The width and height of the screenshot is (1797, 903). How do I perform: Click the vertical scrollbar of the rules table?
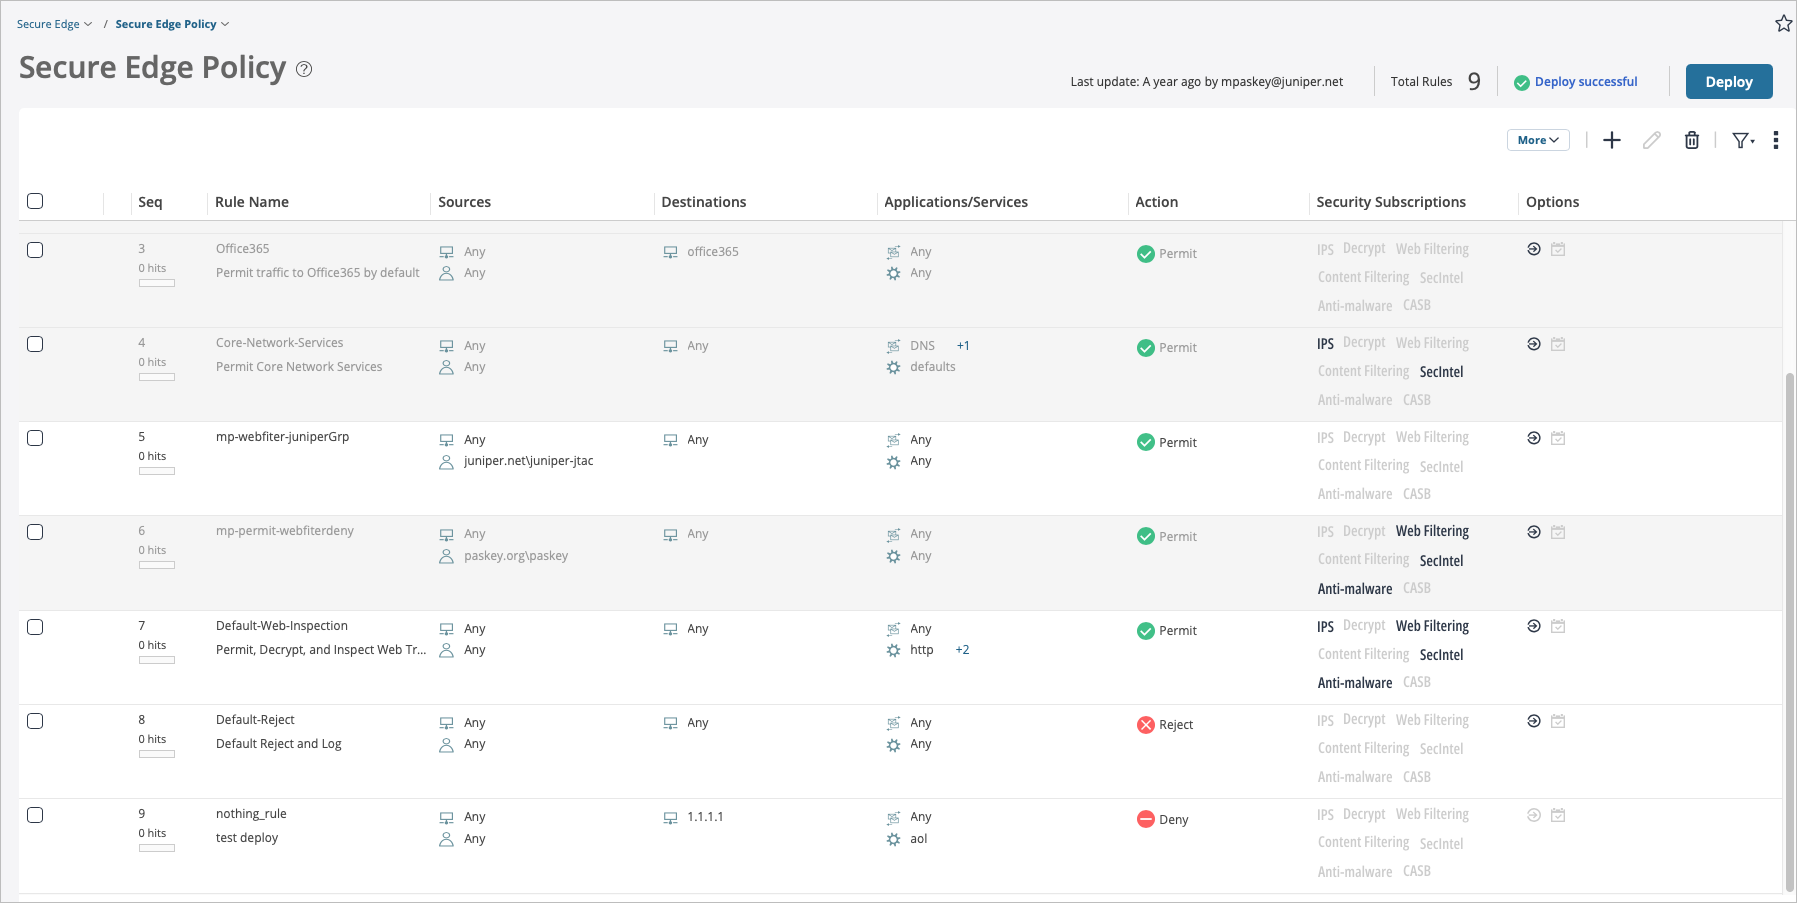tap(1789, 630)
